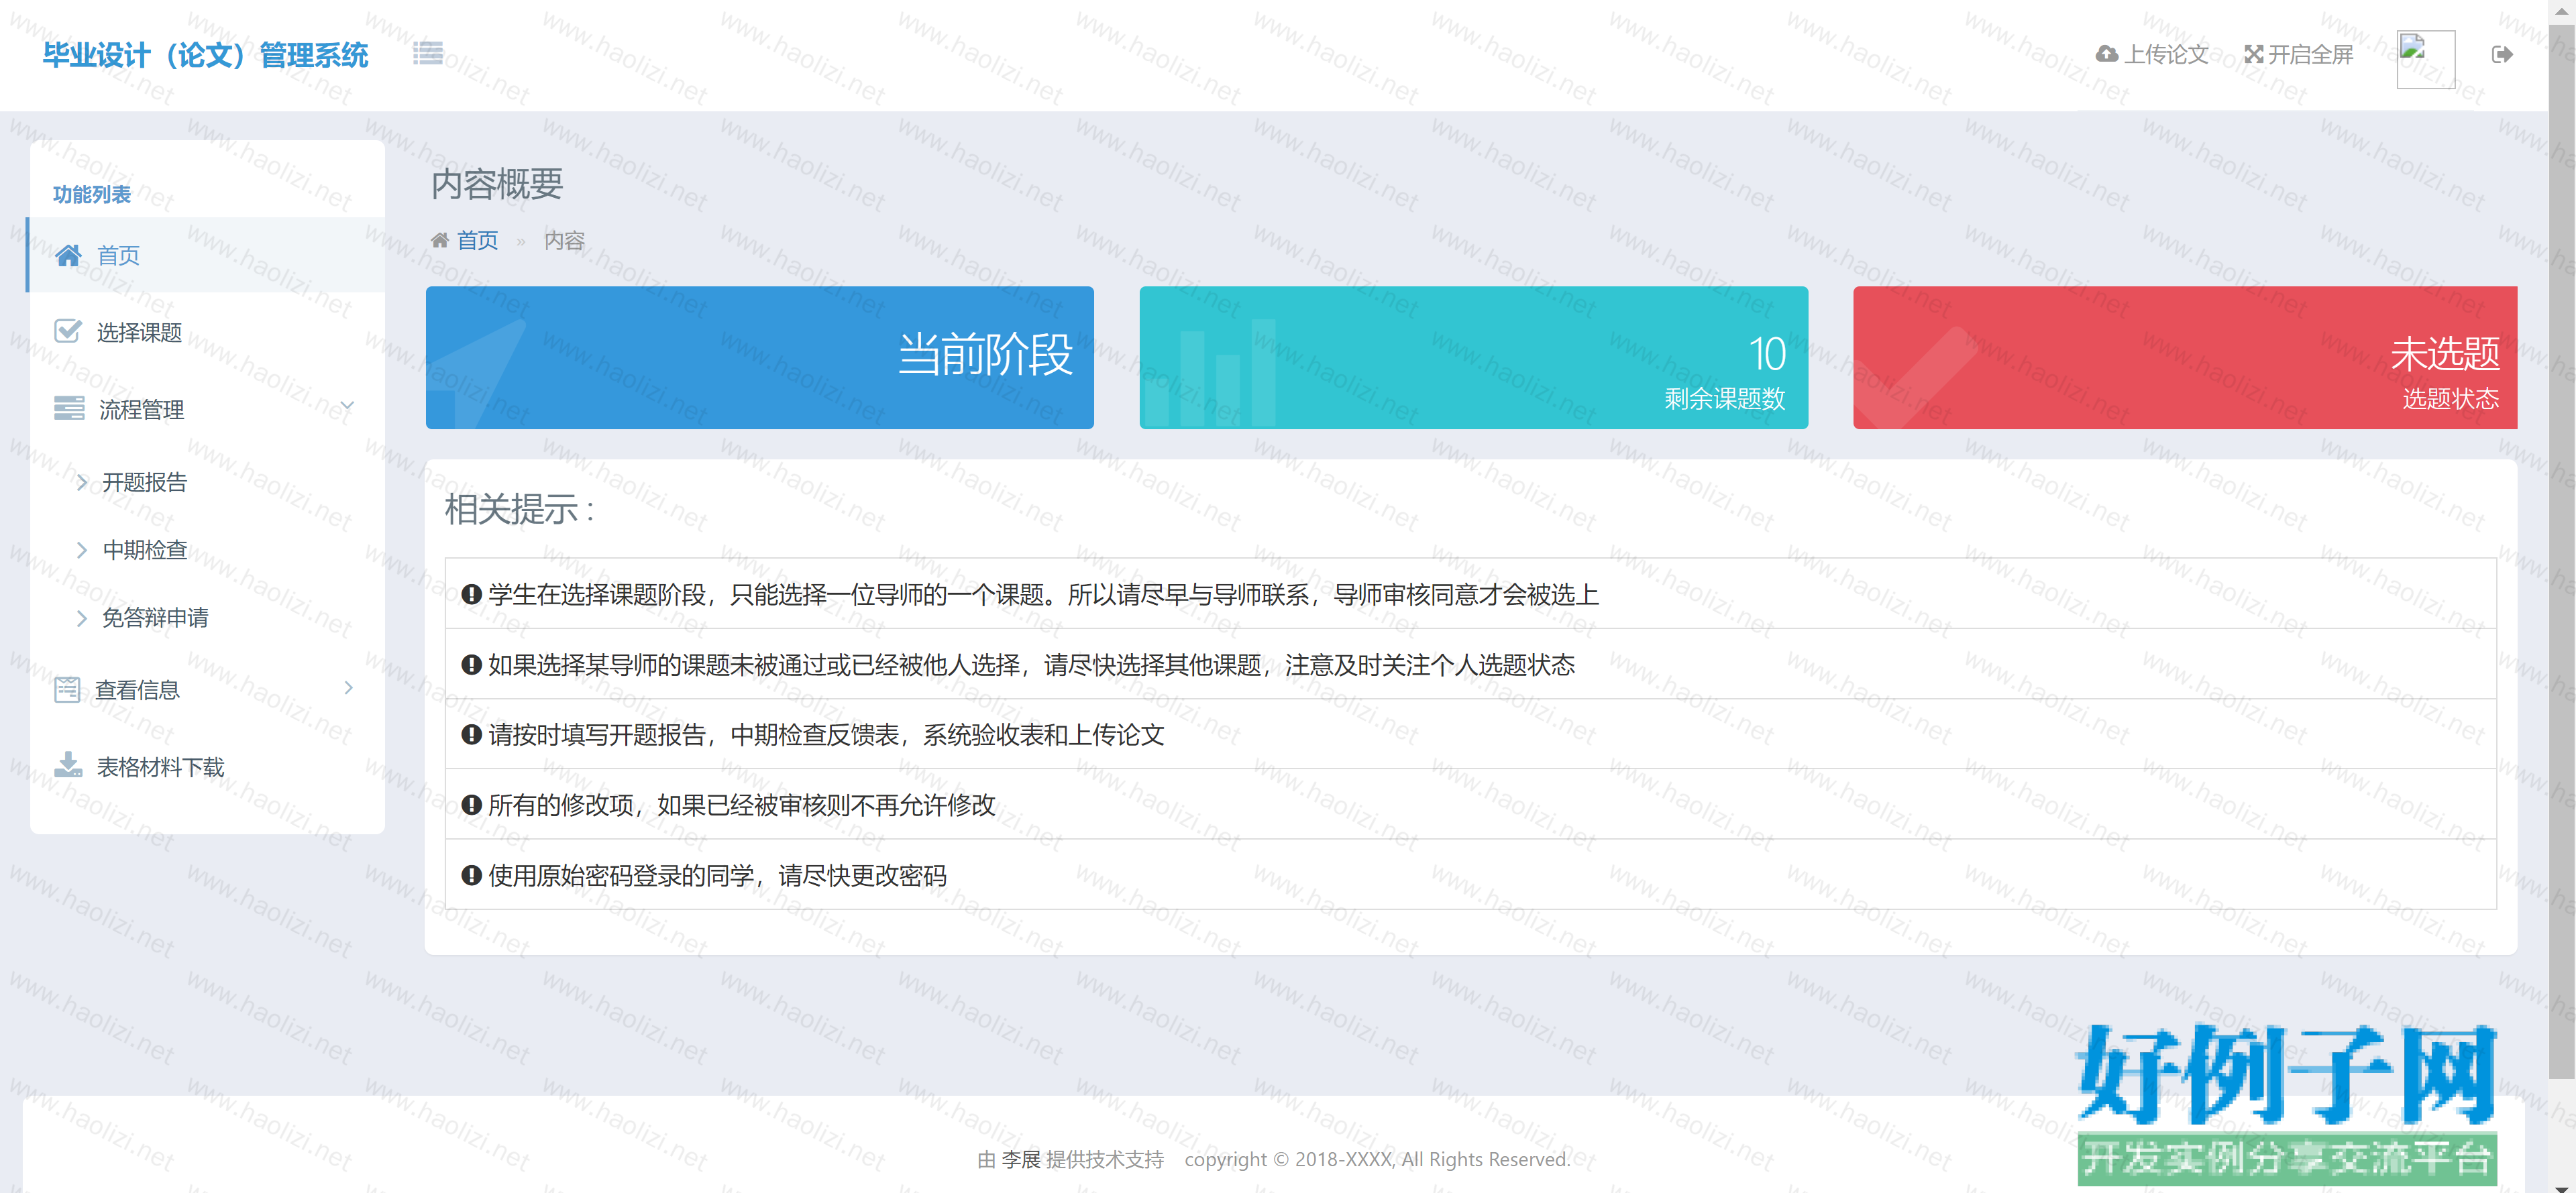This screenshot has height=1193, width=2576.
Task: Click the home icon in sidebar
Action: pos(68,256)
